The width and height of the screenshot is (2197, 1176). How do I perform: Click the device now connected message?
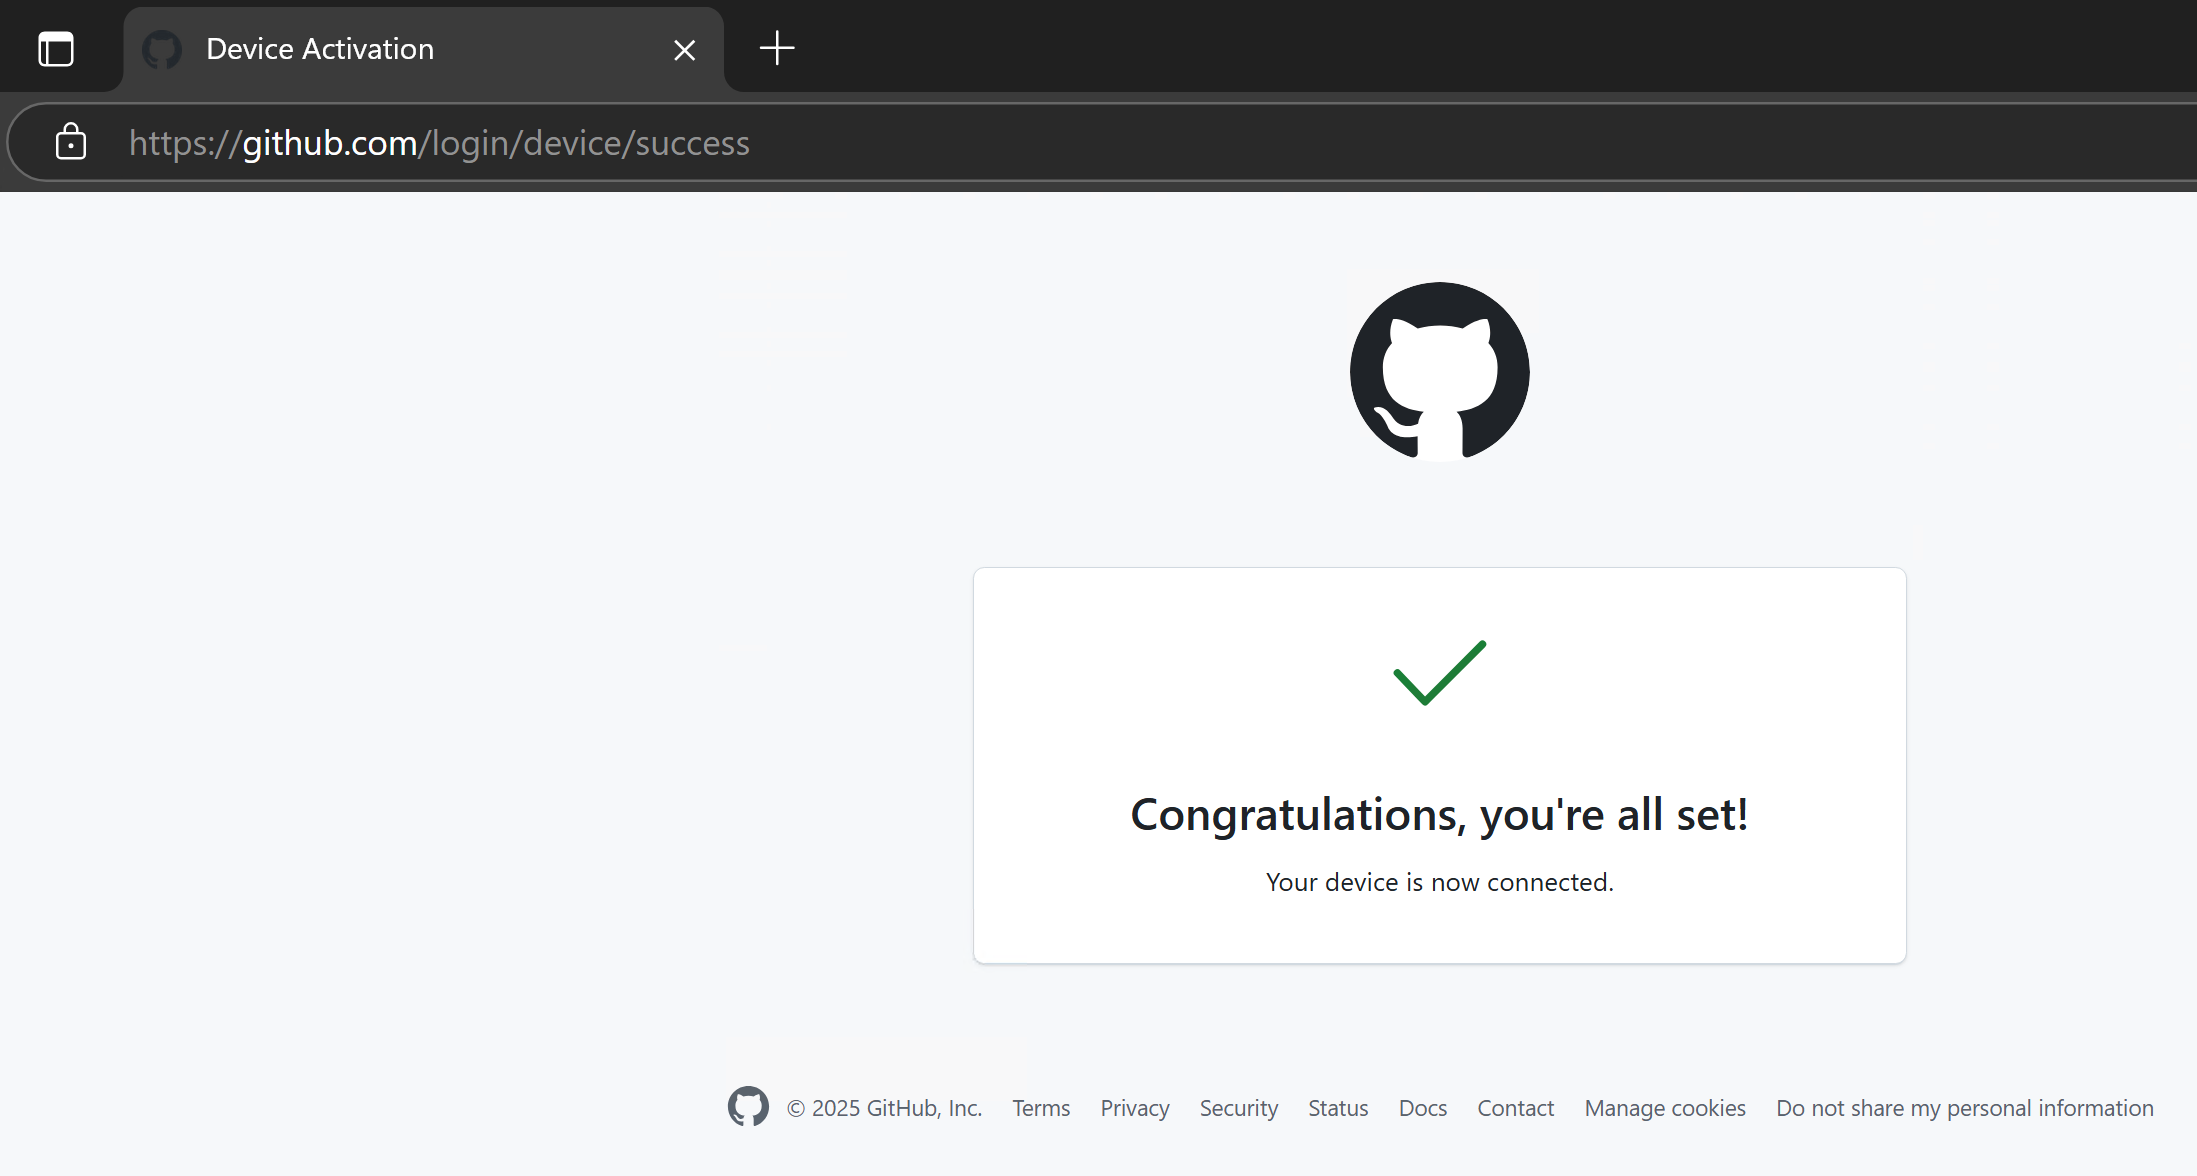1439,882
